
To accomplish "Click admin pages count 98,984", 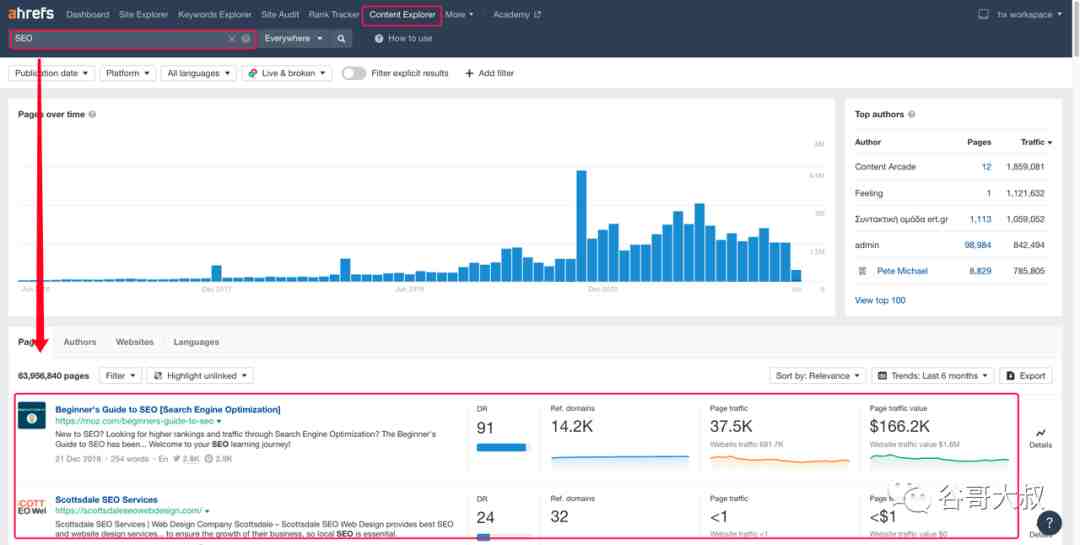I will (977, 245).
